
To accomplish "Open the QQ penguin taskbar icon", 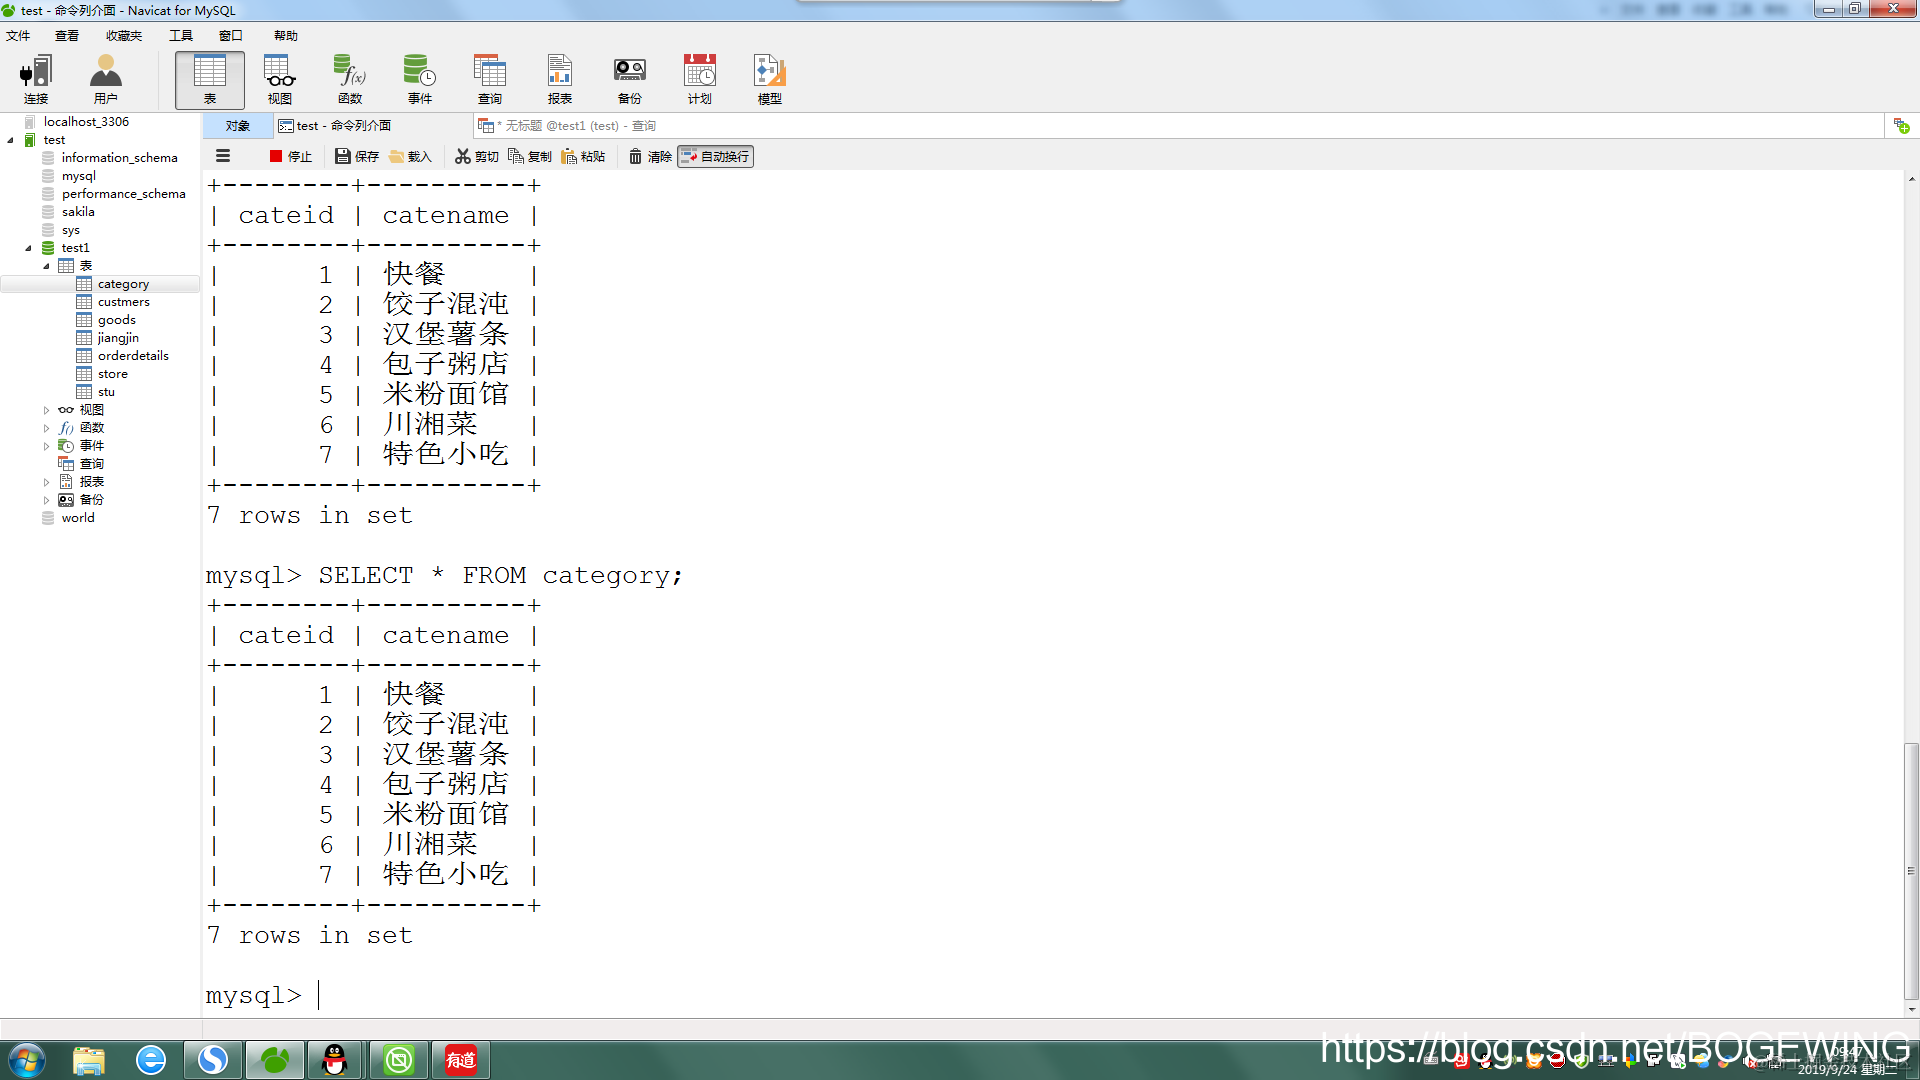I will [x=335, y=1059].
